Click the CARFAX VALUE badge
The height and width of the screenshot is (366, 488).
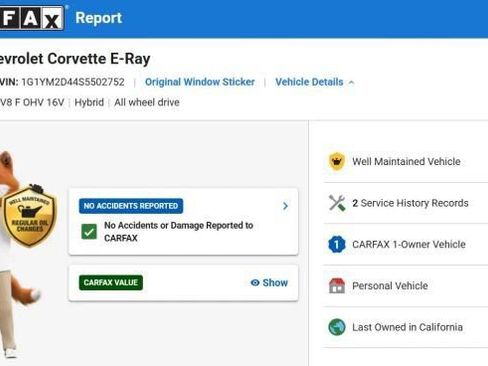pyautogui.click(x=111, y=283)
